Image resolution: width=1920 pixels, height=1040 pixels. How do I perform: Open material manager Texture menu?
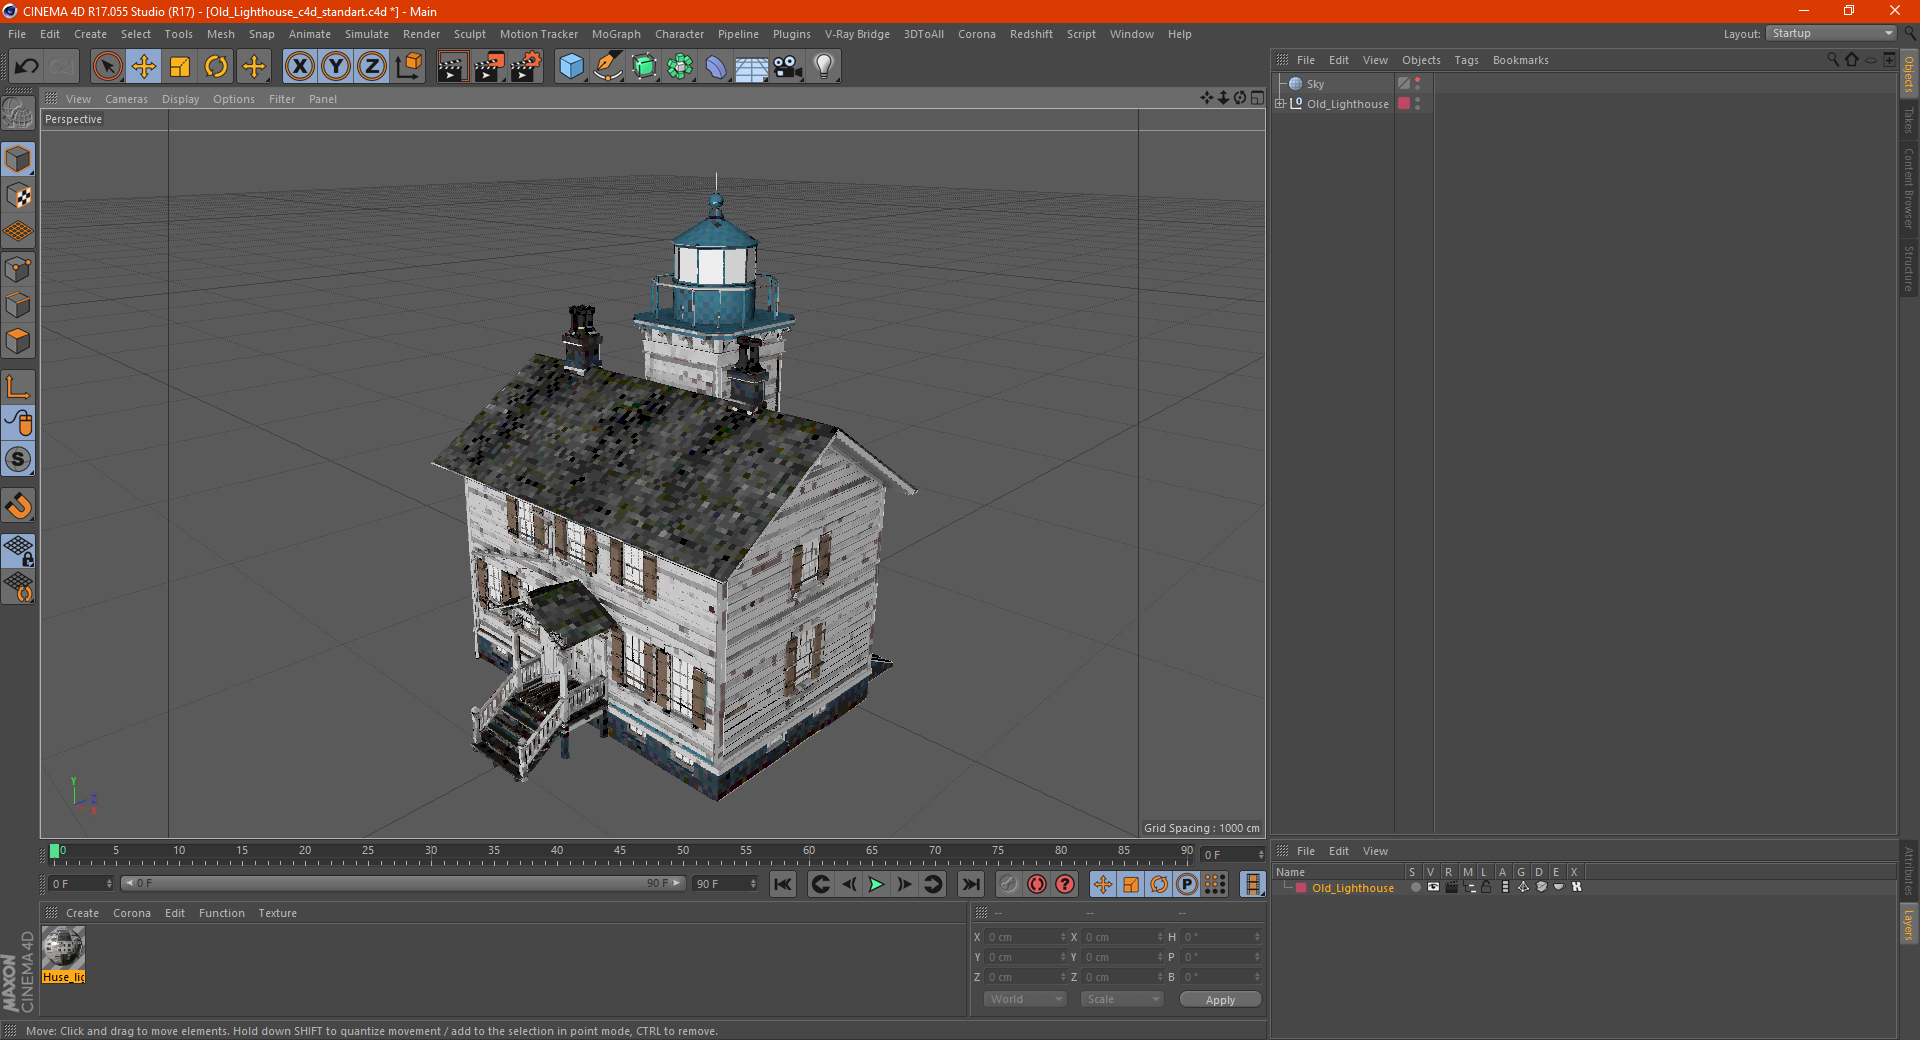click(277, 913)
